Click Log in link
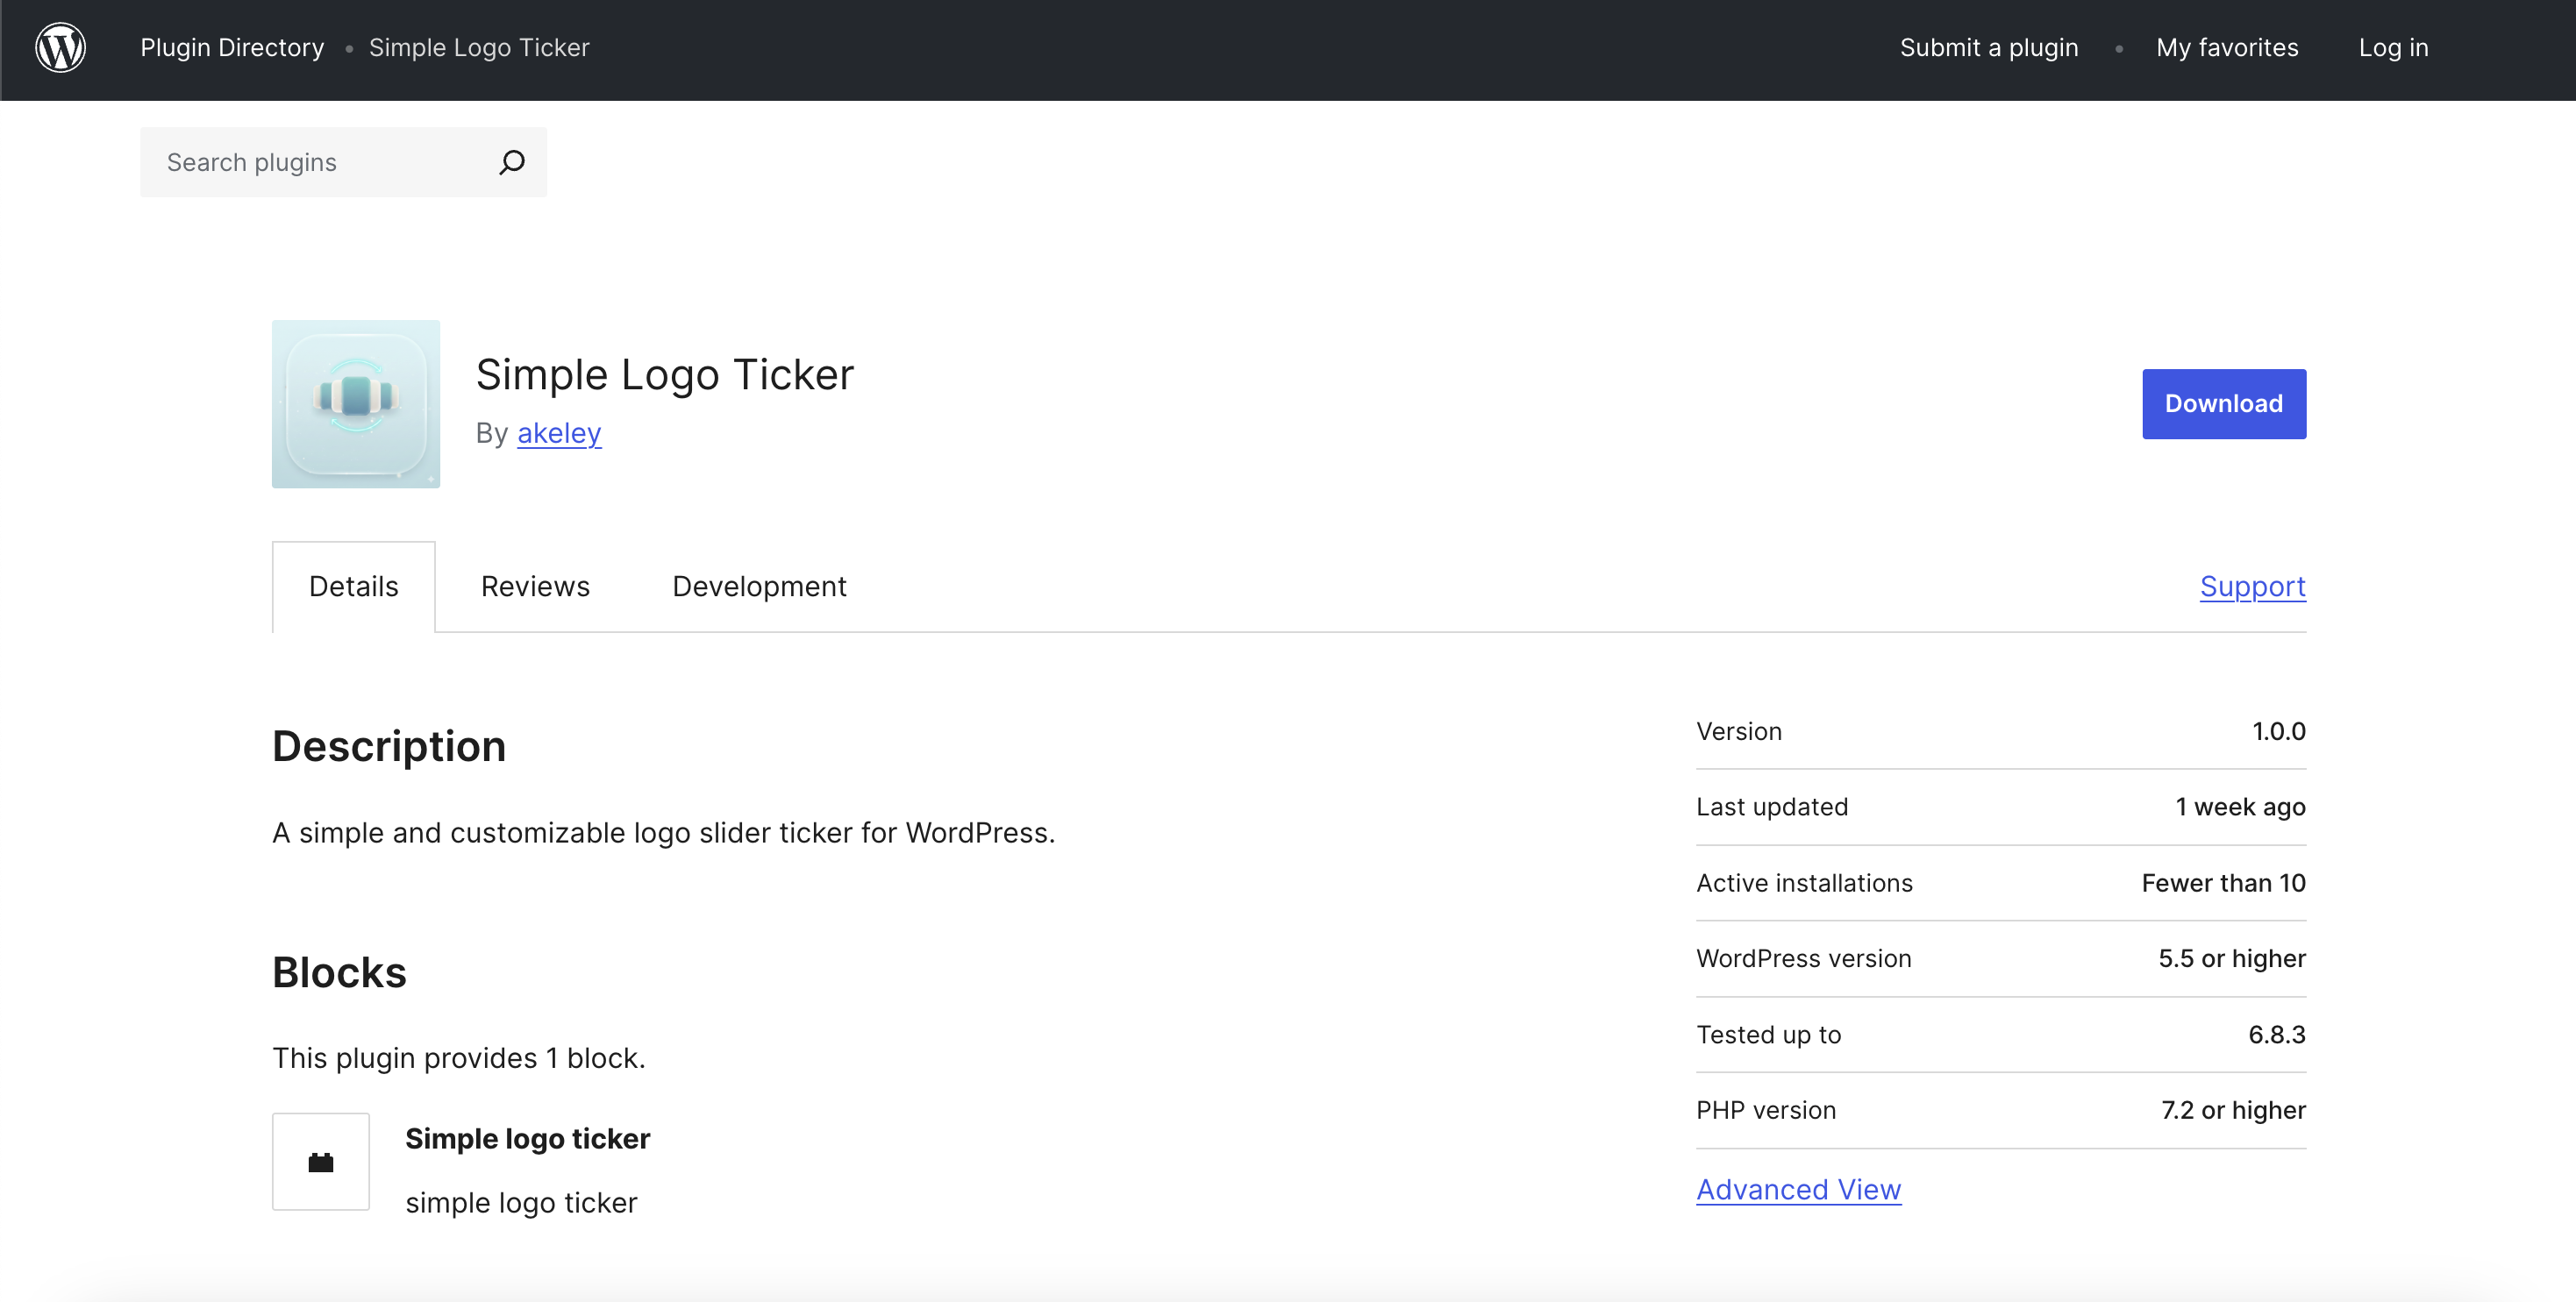The width and height of the screenshot is (2576, 1302). tap(2393, 48)
